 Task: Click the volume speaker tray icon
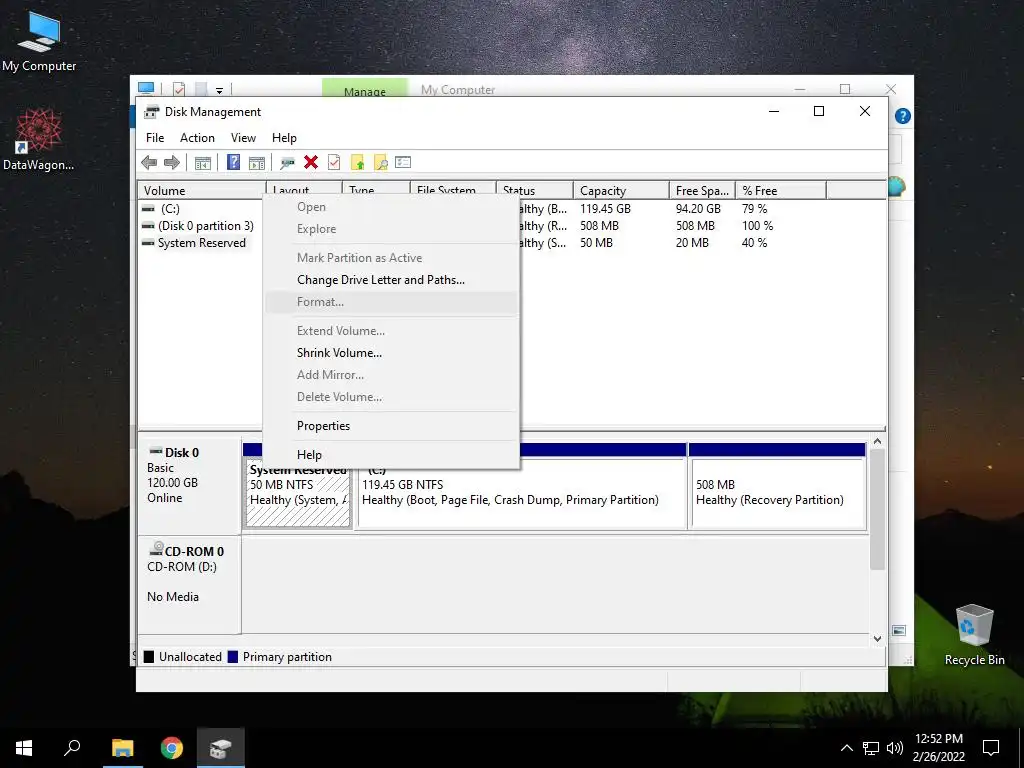coord(895,748)
